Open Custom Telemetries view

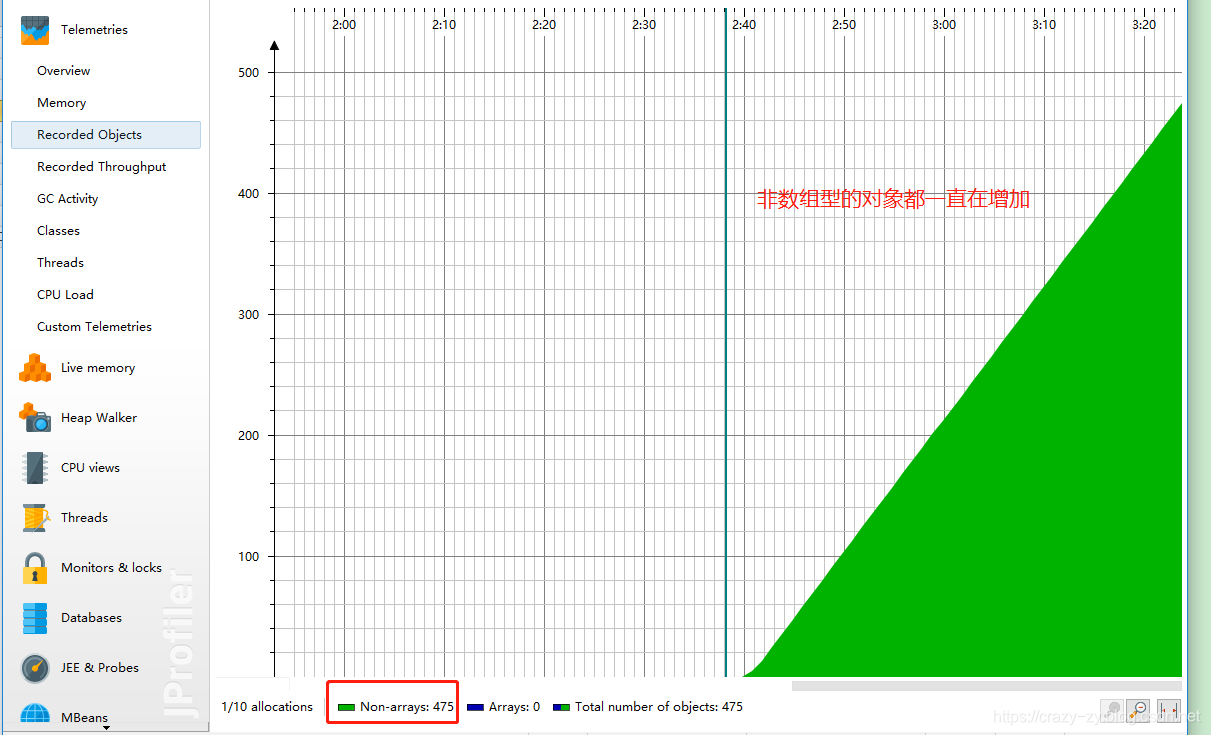point(95,327)
